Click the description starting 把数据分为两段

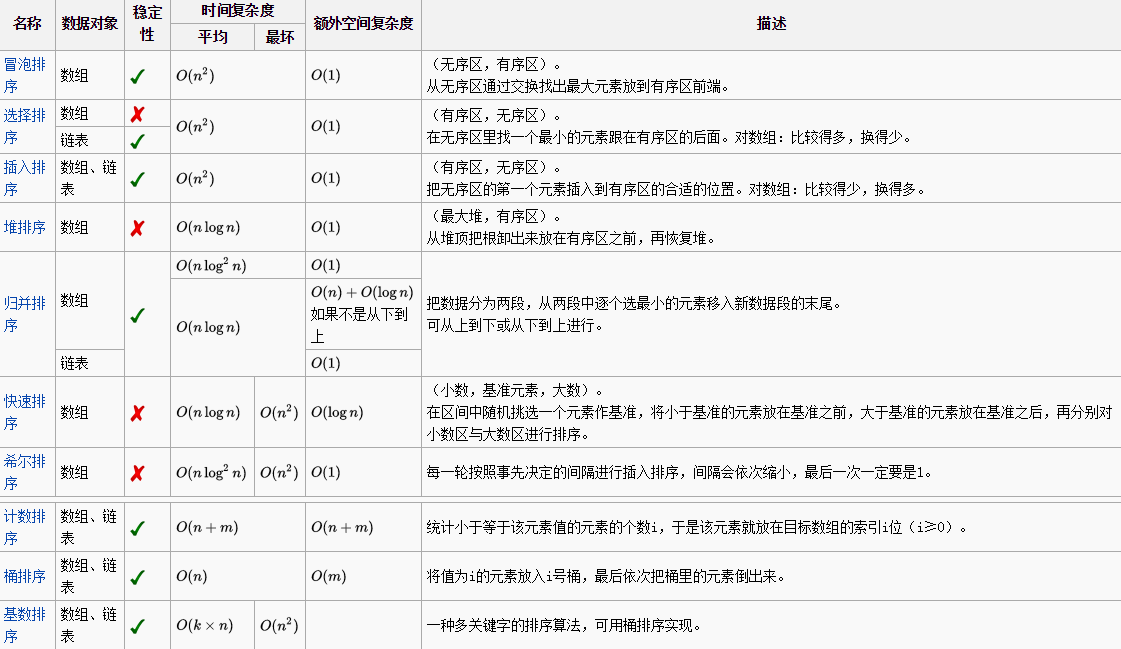point(633,304)
